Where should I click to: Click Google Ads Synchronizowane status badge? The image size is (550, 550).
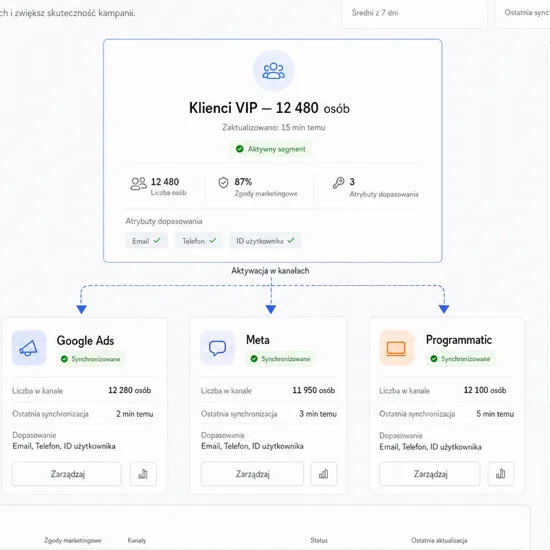[x=91, y=359]
